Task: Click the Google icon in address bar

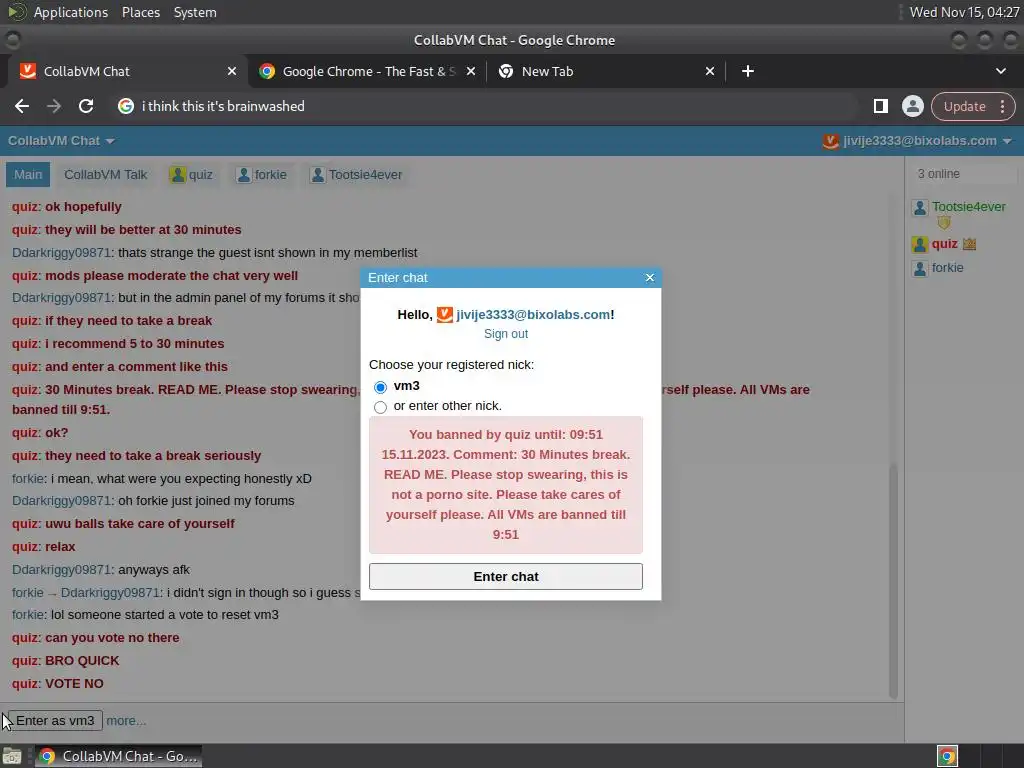Action: [126, 106]
